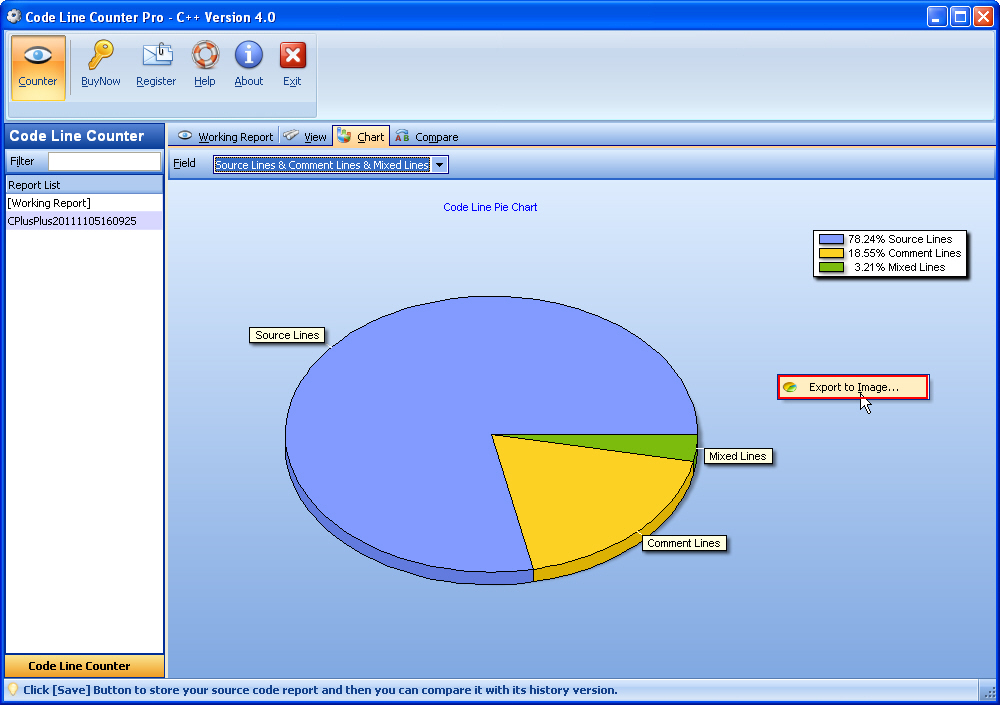
Task: Click green Mixed Lines legend swatch
Action: point(831,267)
